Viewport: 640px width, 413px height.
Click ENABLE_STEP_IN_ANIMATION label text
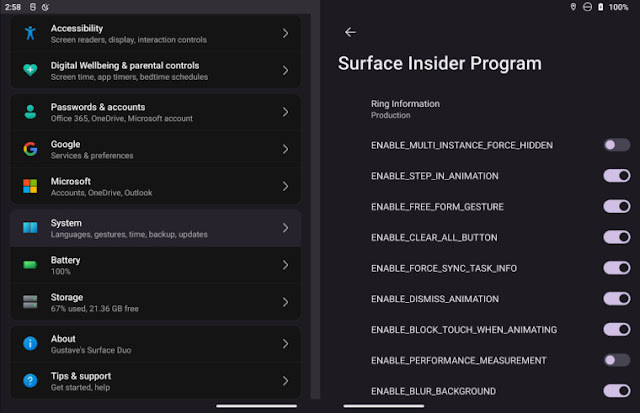434,176
